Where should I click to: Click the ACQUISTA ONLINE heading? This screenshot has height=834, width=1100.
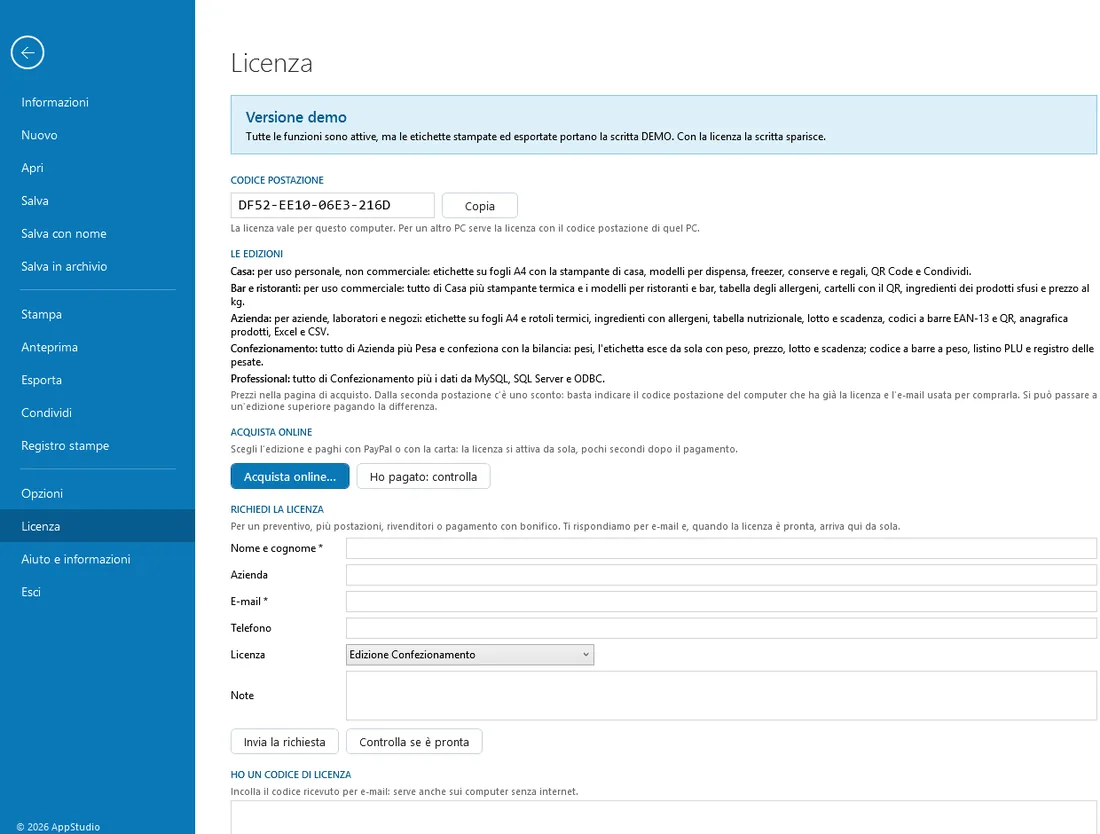coord(271,433)
